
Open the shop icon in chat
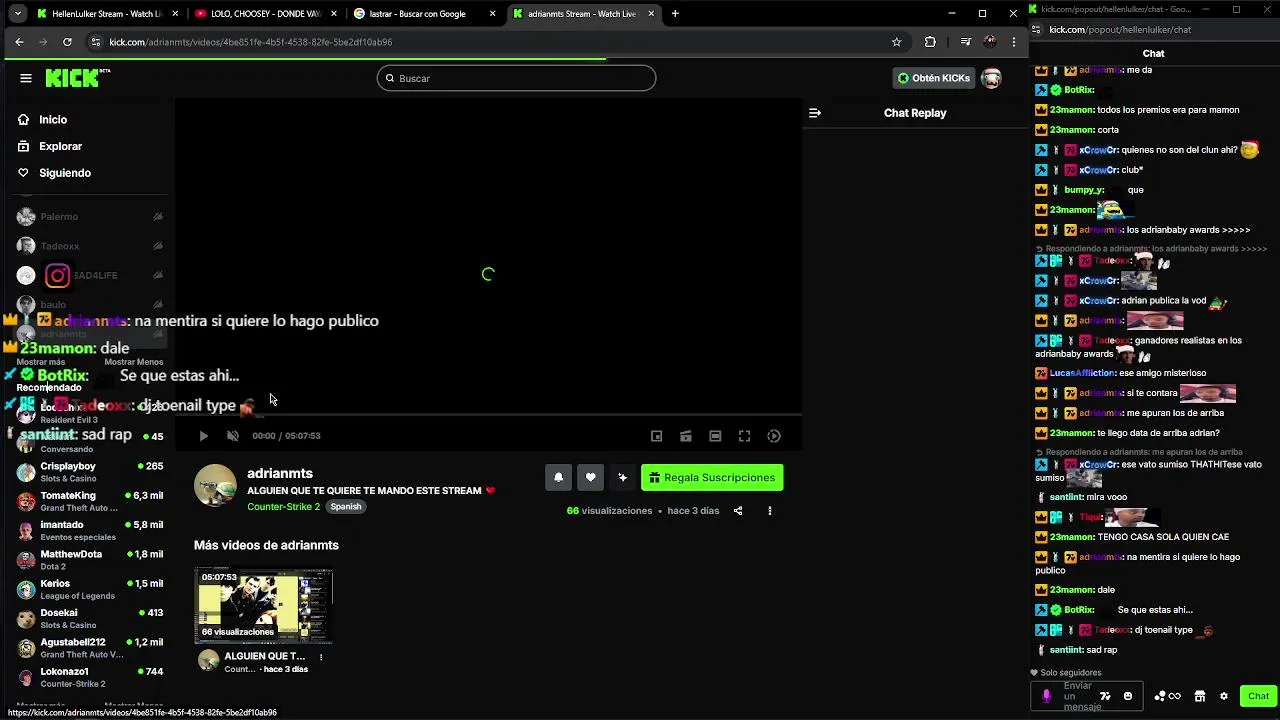point(1200,696)
